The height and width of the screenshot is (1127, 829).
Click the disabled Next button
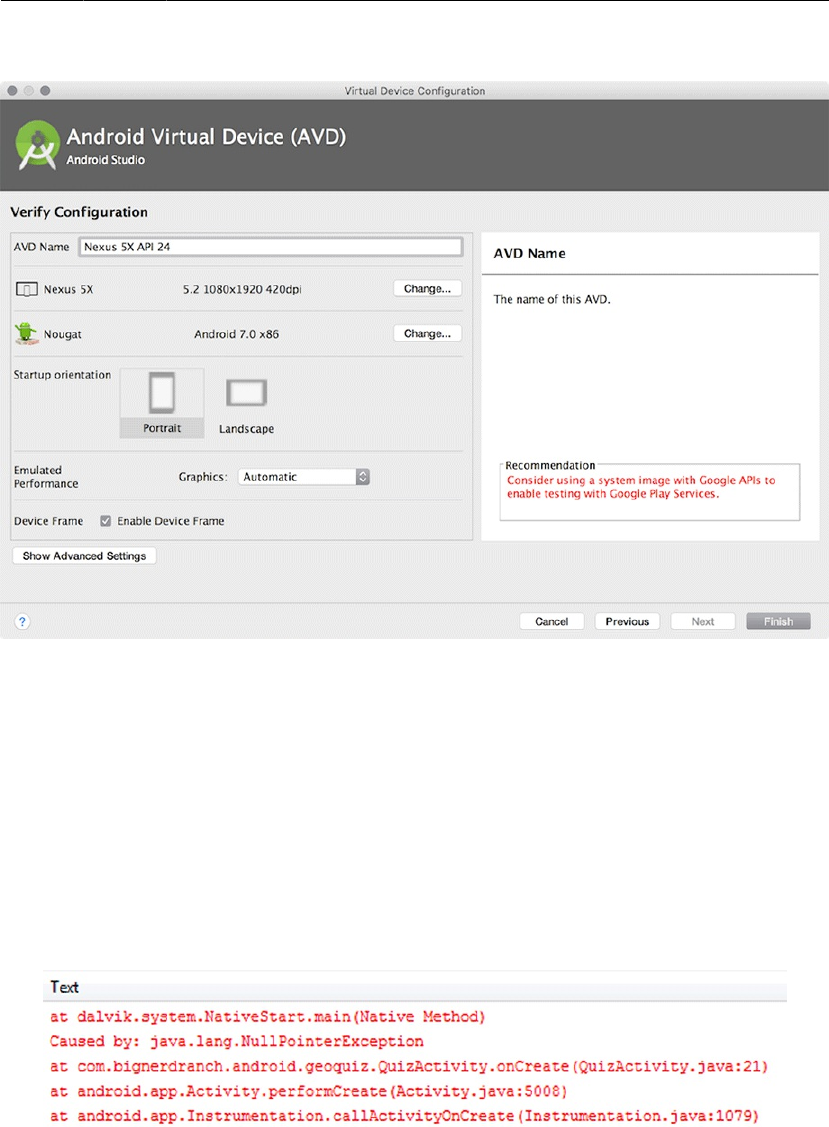[x=702, y=622]
